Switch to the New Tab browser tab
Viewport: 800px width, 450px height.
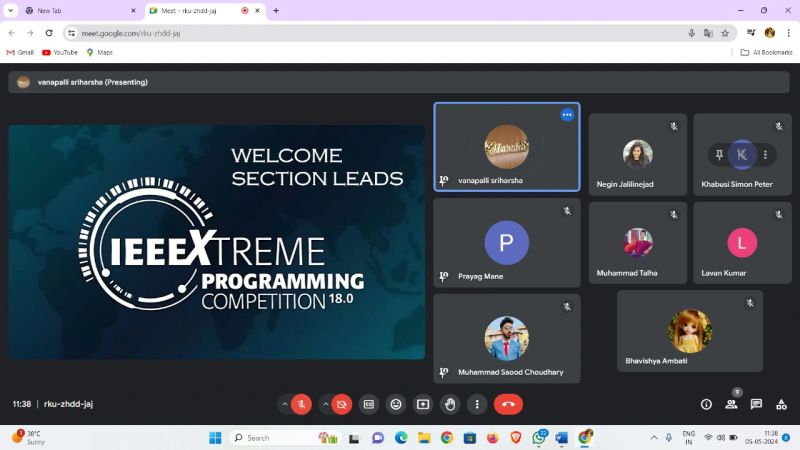[x=81, y=10]
